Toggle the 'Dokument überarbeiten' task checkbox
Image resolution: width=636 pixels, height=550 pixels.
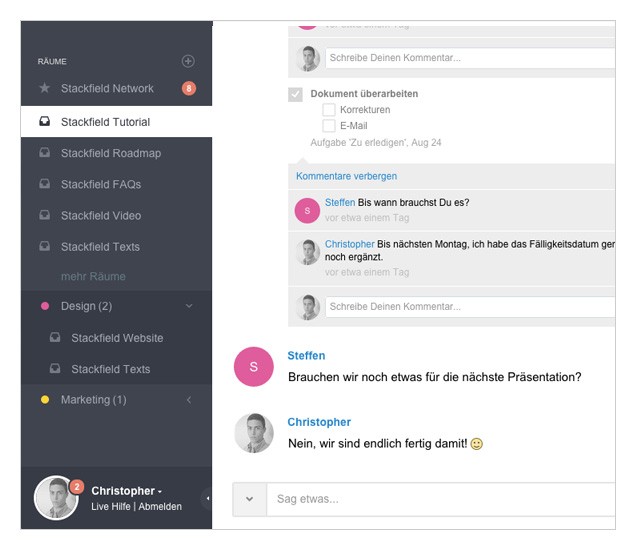295,95
